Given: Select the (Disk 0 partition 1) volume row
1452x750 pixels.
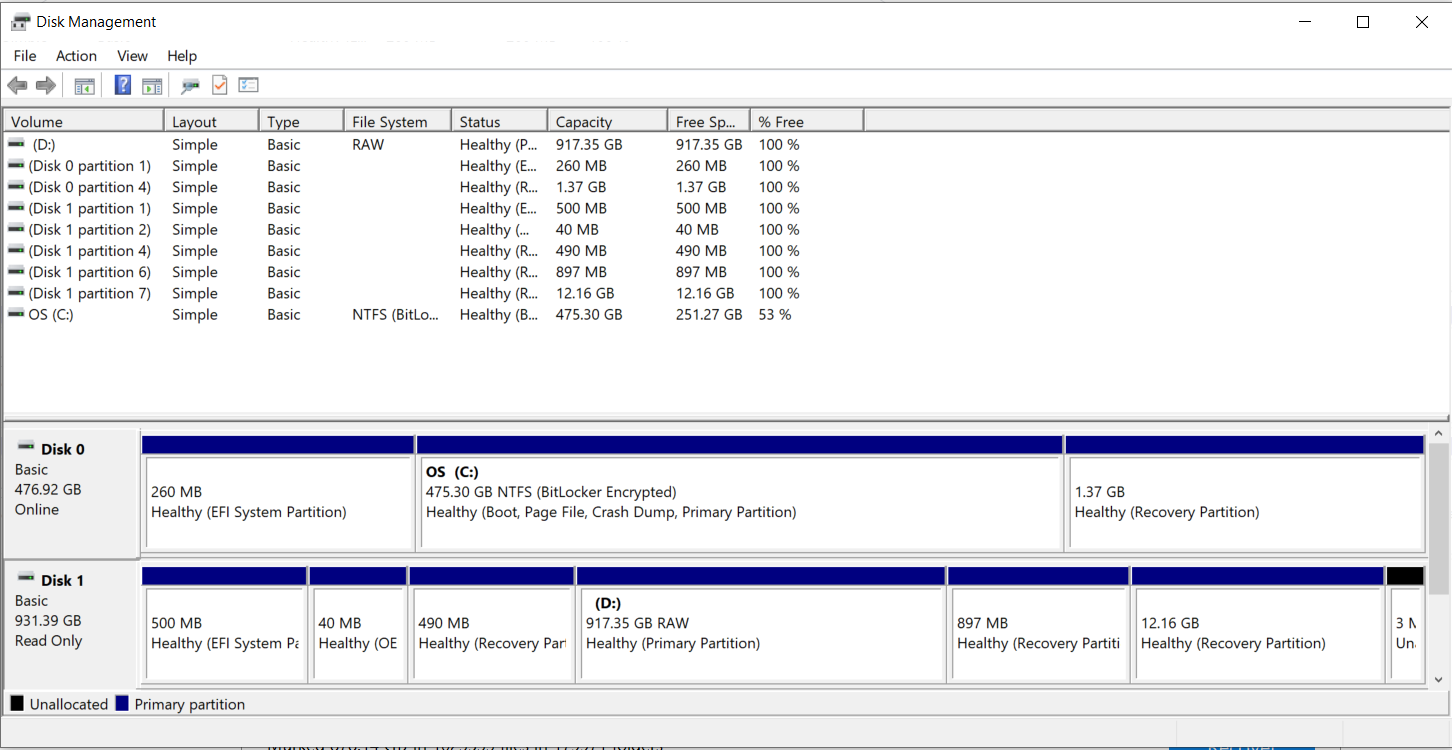Looking at the screenshot, I should pyautogui.click(x=433, y=166).
